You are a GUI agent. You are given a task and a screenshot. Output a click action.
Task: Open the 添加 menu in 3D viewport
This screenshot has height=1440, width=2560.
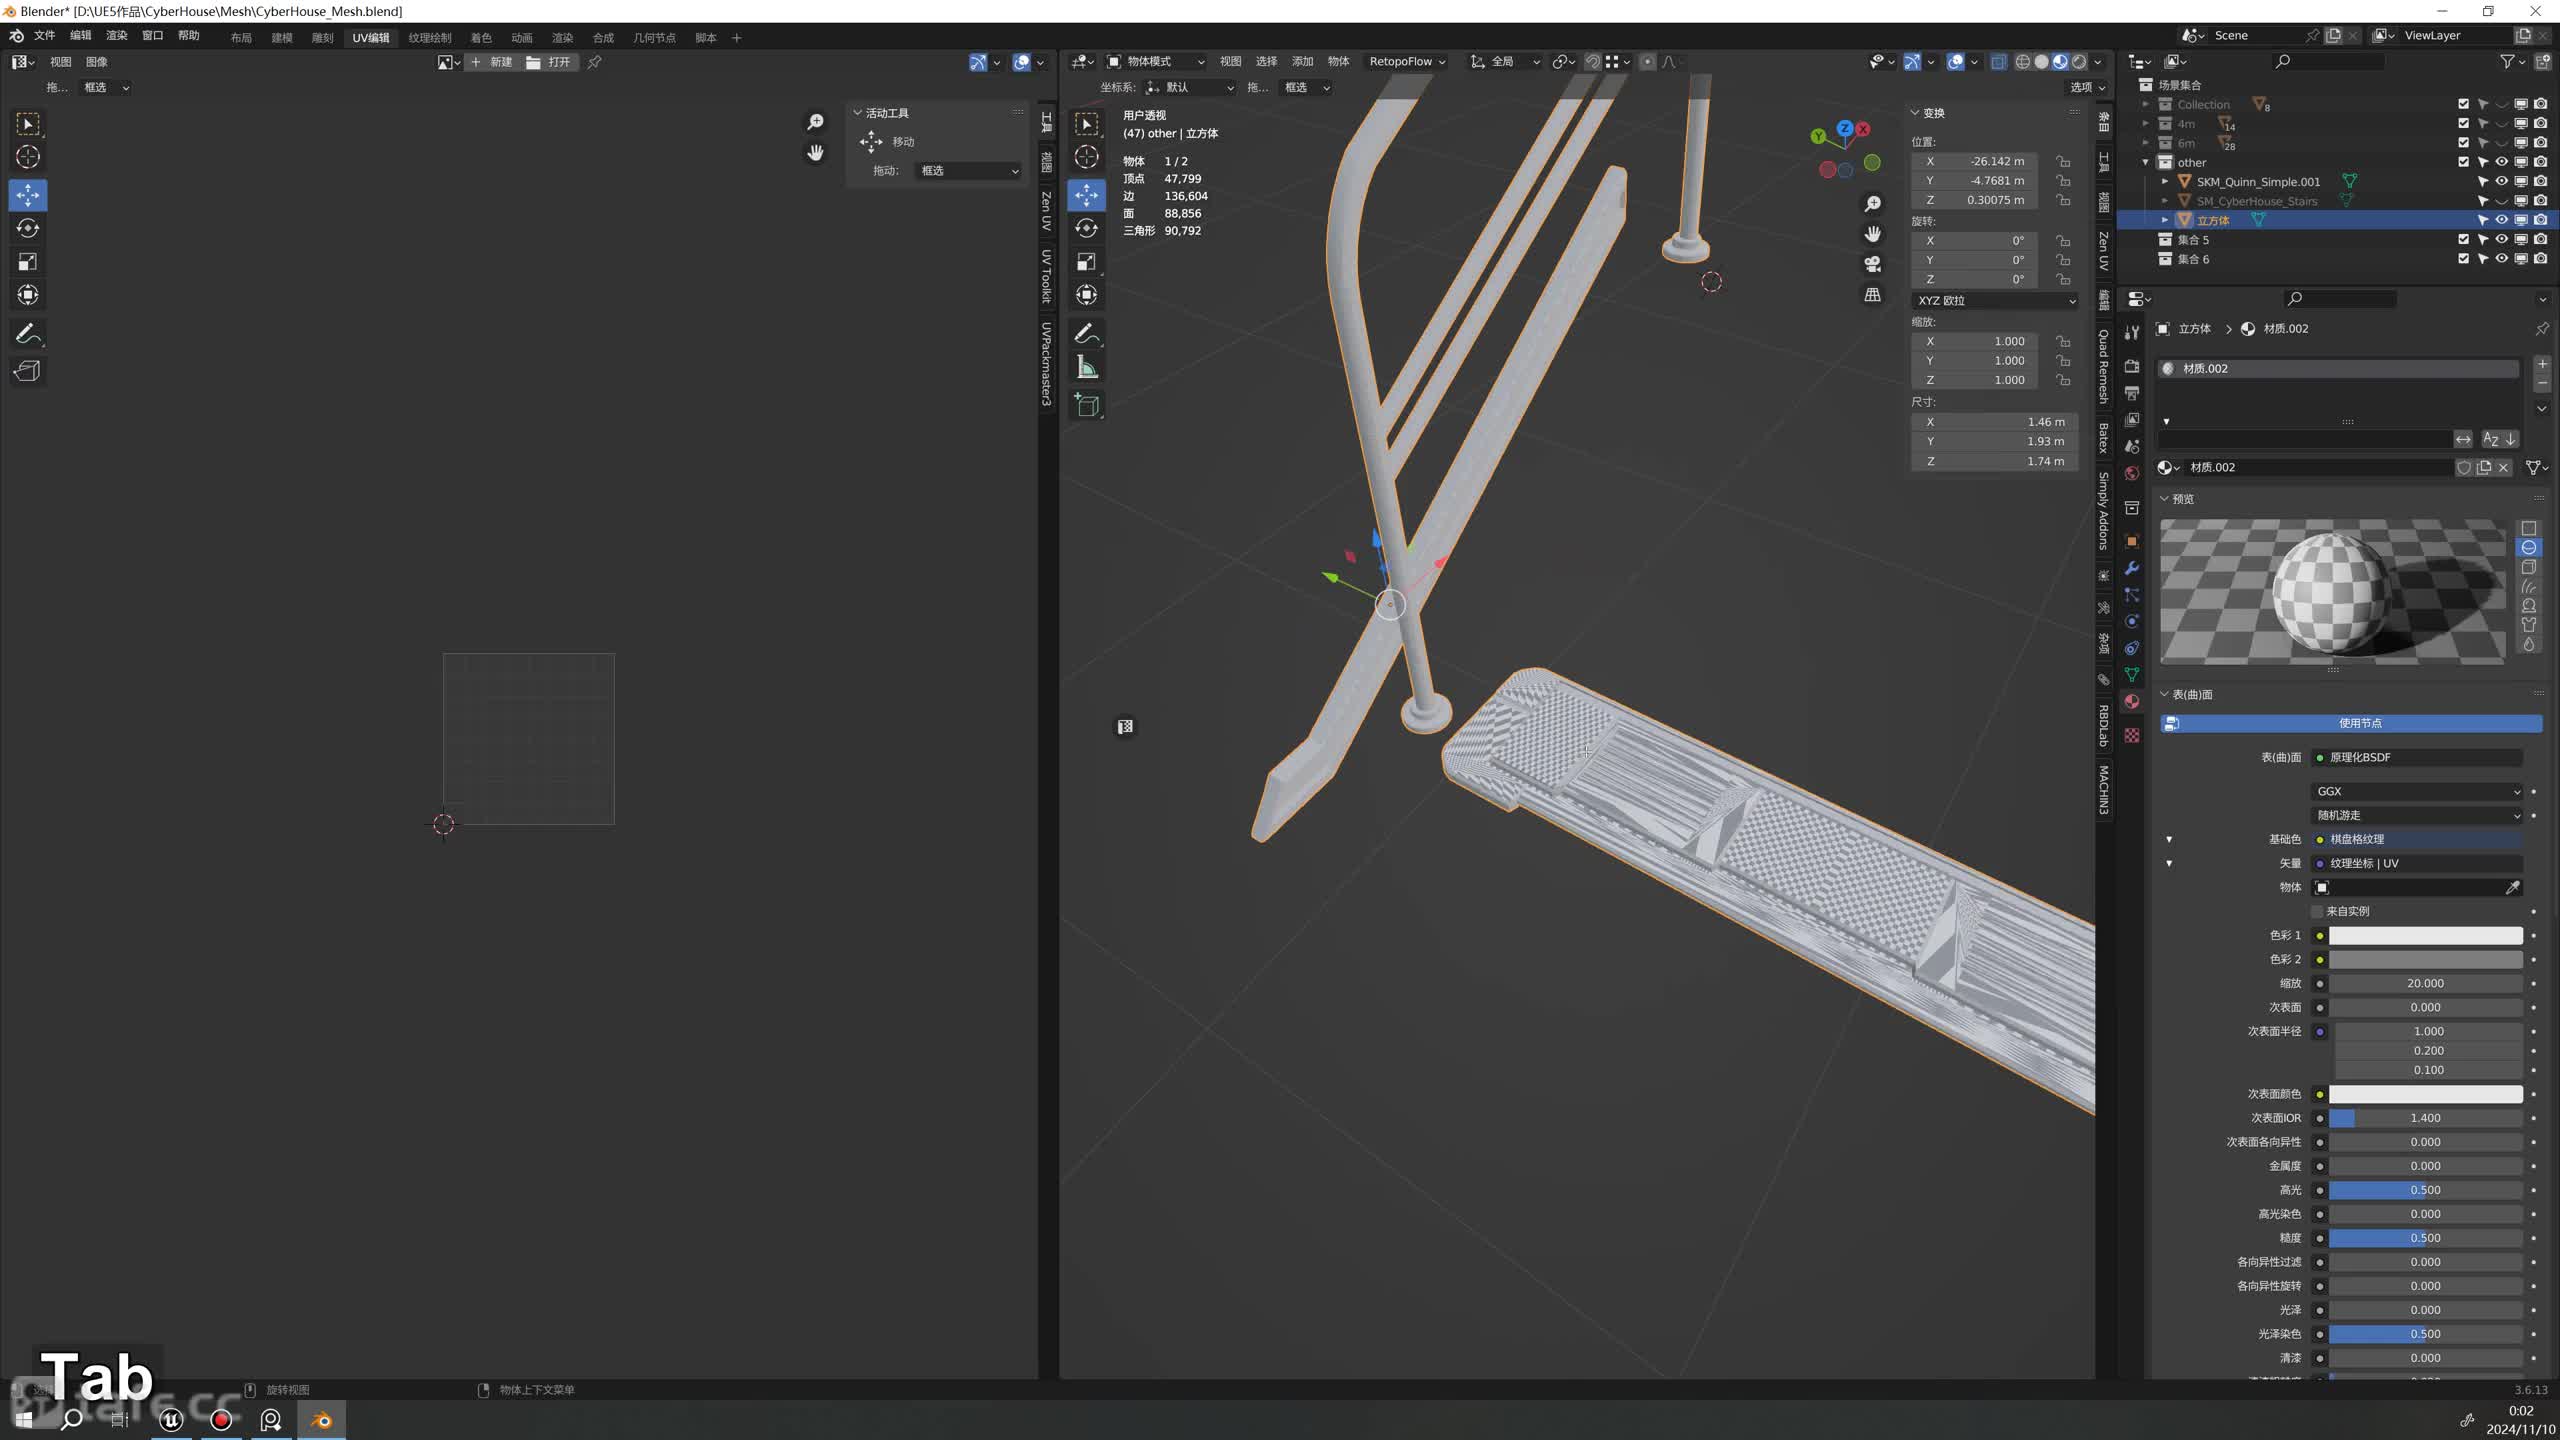[x=1302, y=62]
